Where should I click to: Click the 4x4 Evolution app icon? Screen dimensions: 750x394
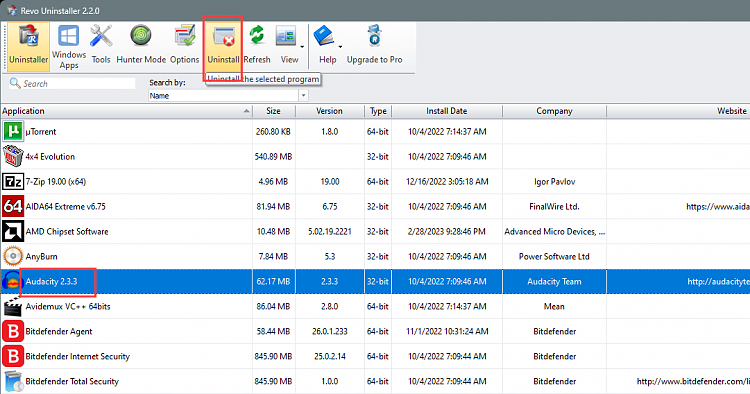[13, 156]
